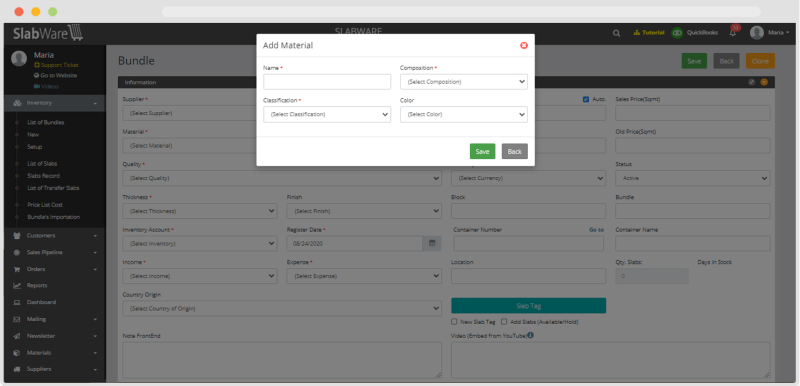Click the search magnifier icon in top bar
Image resolution: width=800 pixels, height=386 pixels.
616,33
